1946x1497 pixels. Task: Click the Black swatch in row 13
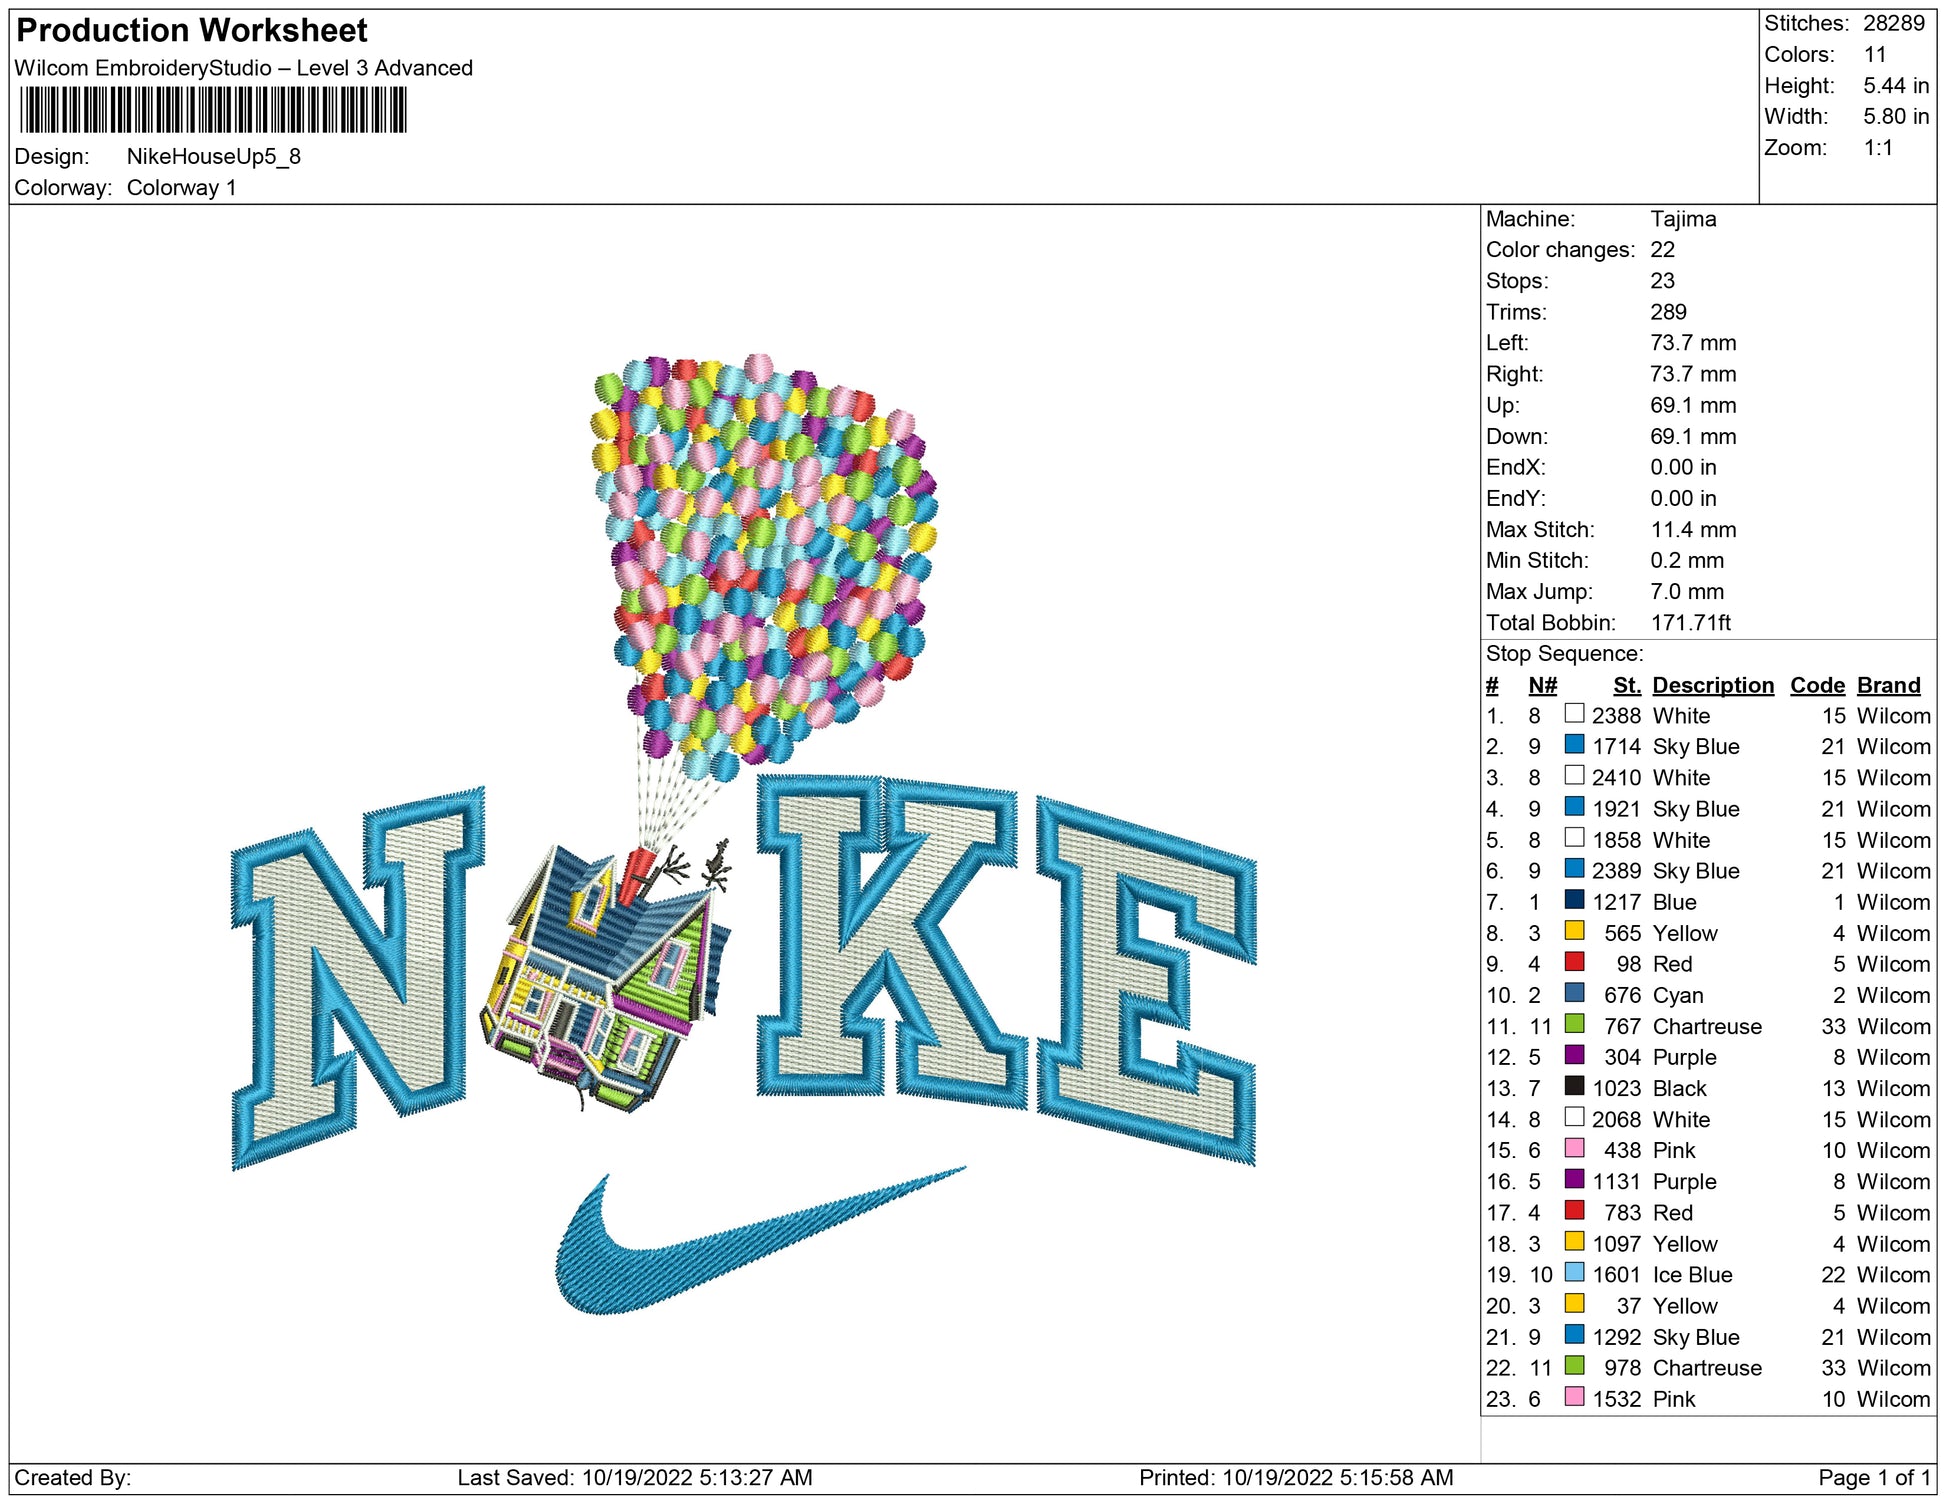pyautogui.click(x=1574, y=1085)
